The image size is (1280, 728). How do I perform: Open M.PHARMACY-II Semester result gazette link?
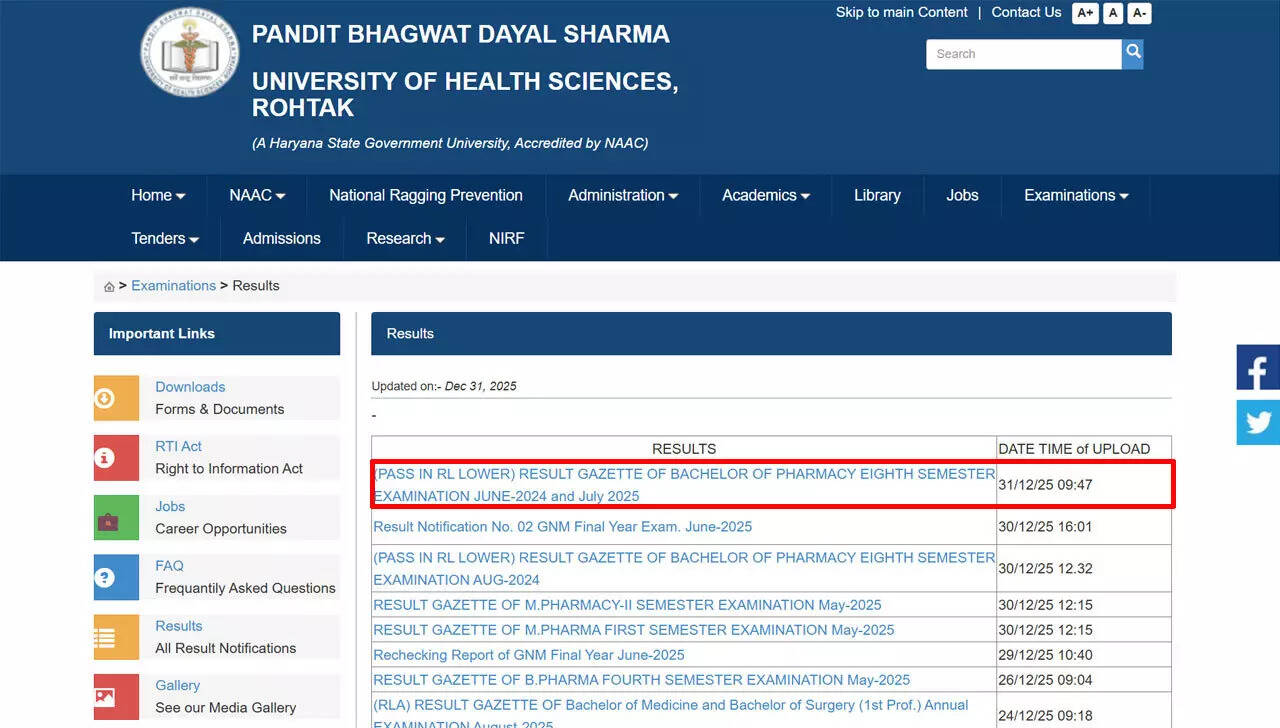tap(627, 605)
